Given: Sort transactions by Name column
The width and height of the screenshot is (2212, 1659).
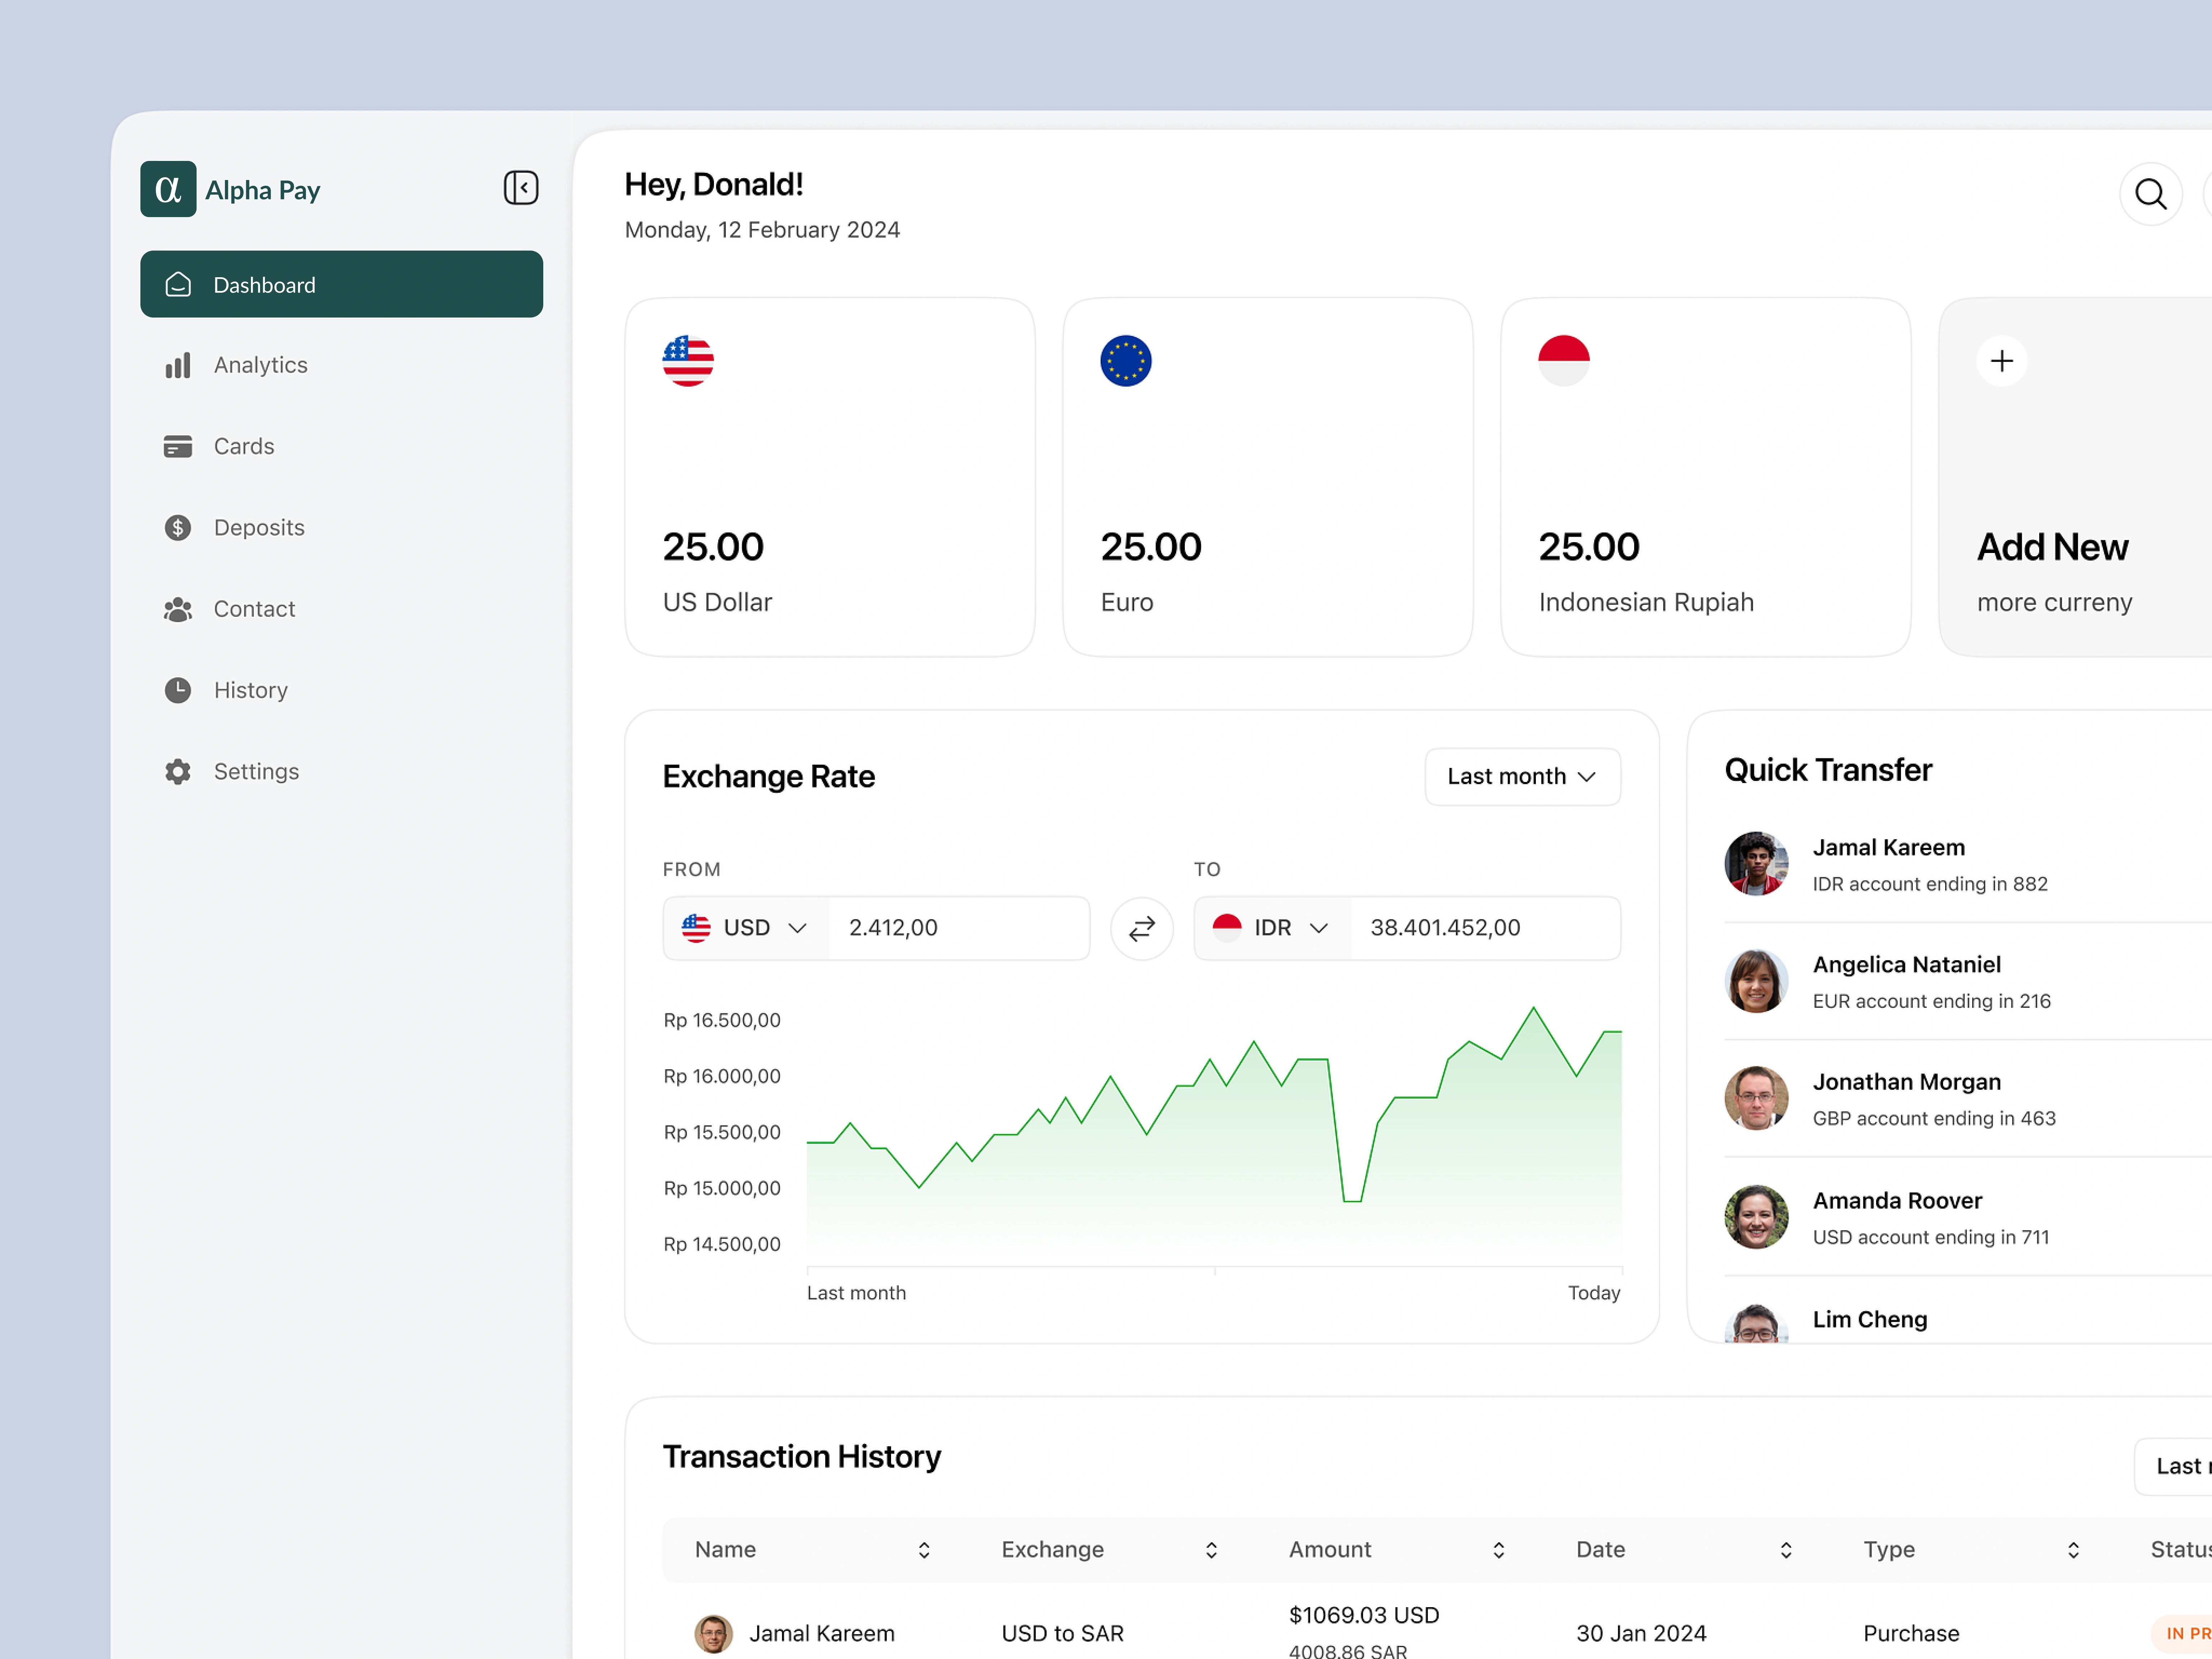Looking at the screenshot, I should (x=924, y=1550).
